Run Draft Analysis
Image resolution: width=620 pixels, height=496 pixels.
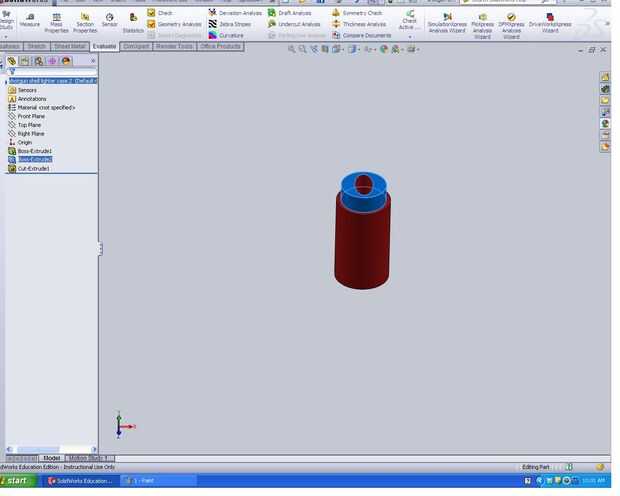tap(289, 13)
